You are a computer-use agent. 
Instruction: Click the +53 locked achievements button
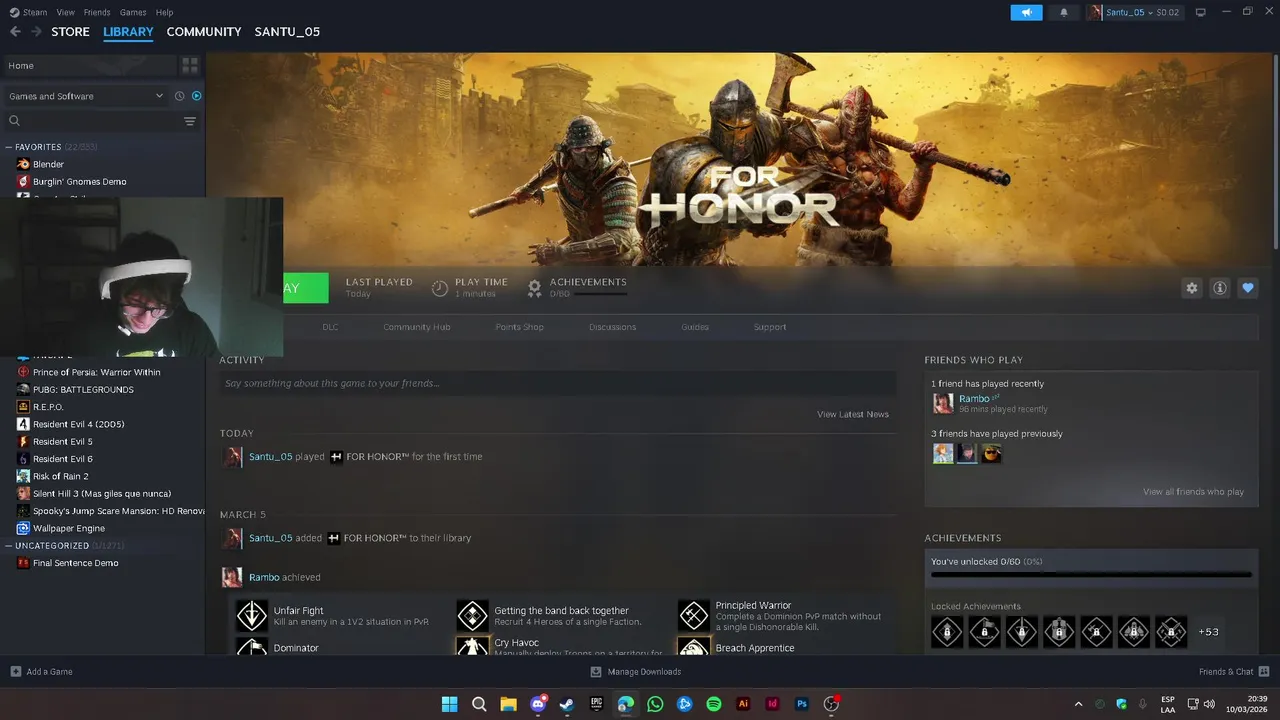tap(1208, 632)
